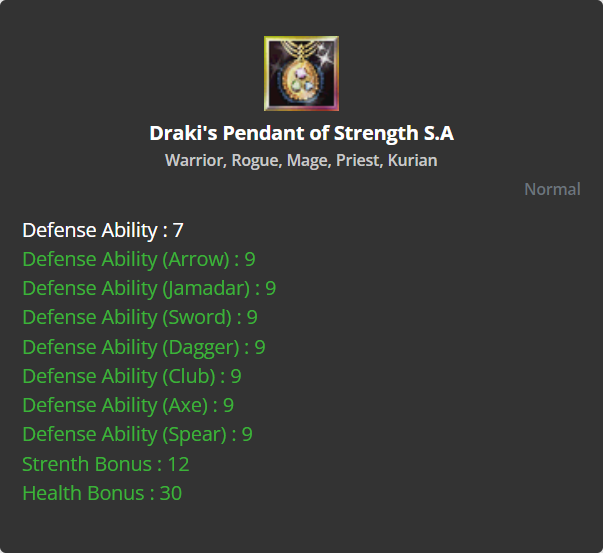Viewport: 603px width, 554px height.
Task: Select the Defense Ability (Spear) stat line
Action: [x=137, y=434]
